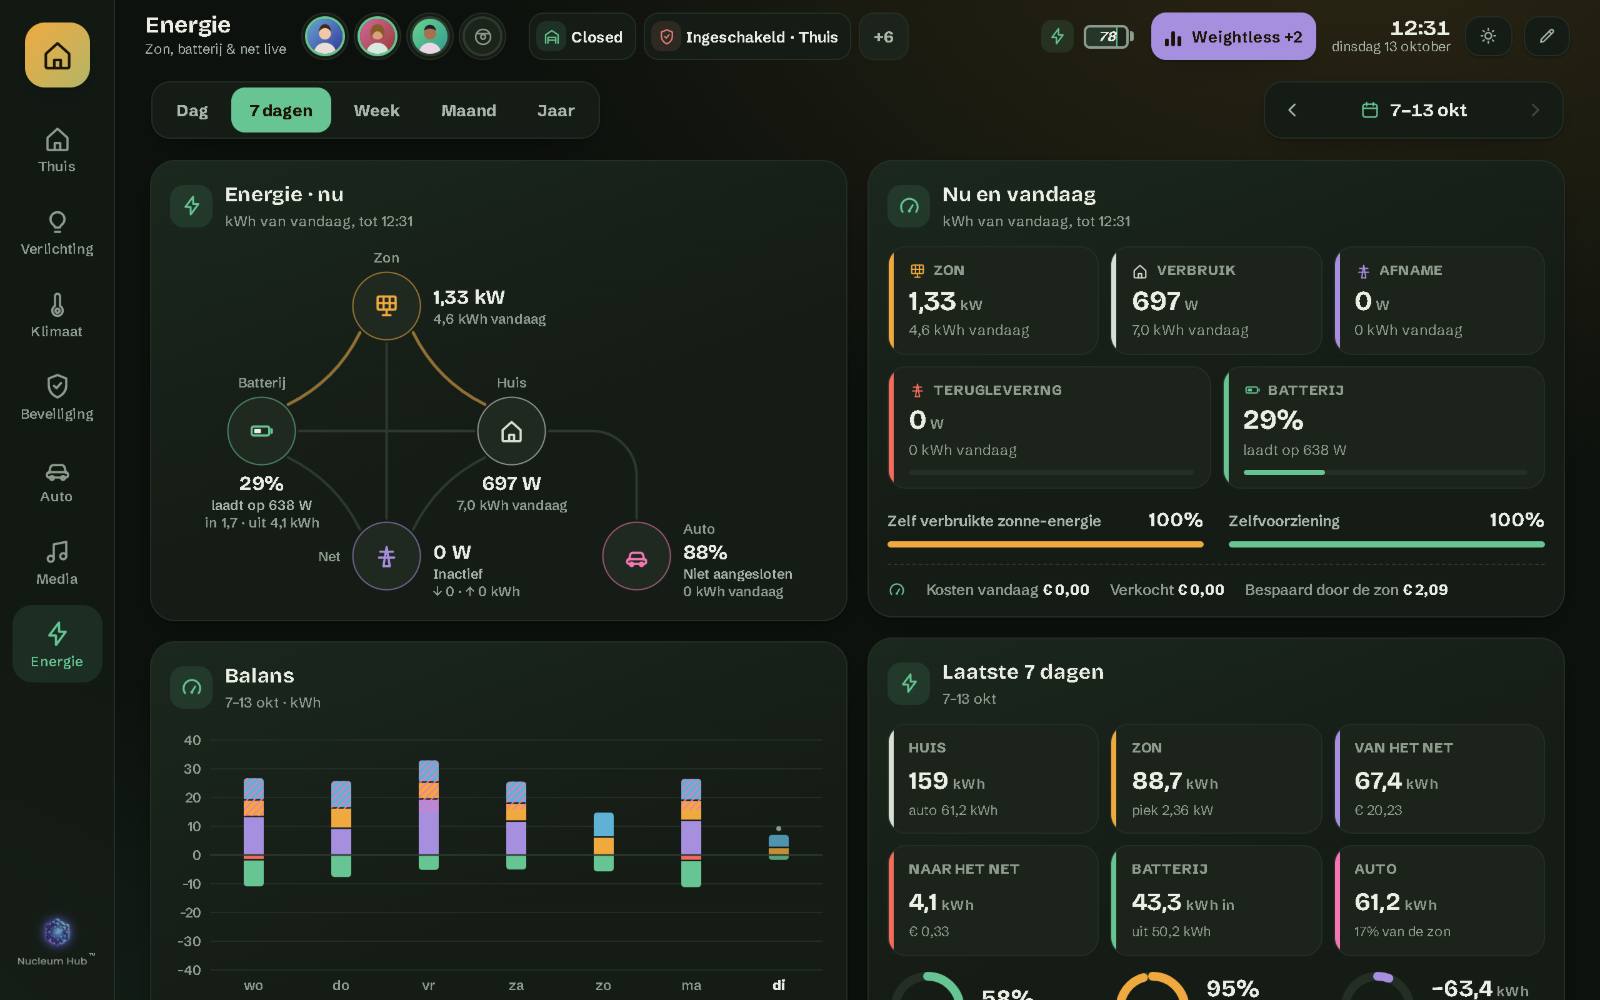Click the pencil edit icon in header
Screen dimensions: 1600x1000
click(x=1547, y=37)
